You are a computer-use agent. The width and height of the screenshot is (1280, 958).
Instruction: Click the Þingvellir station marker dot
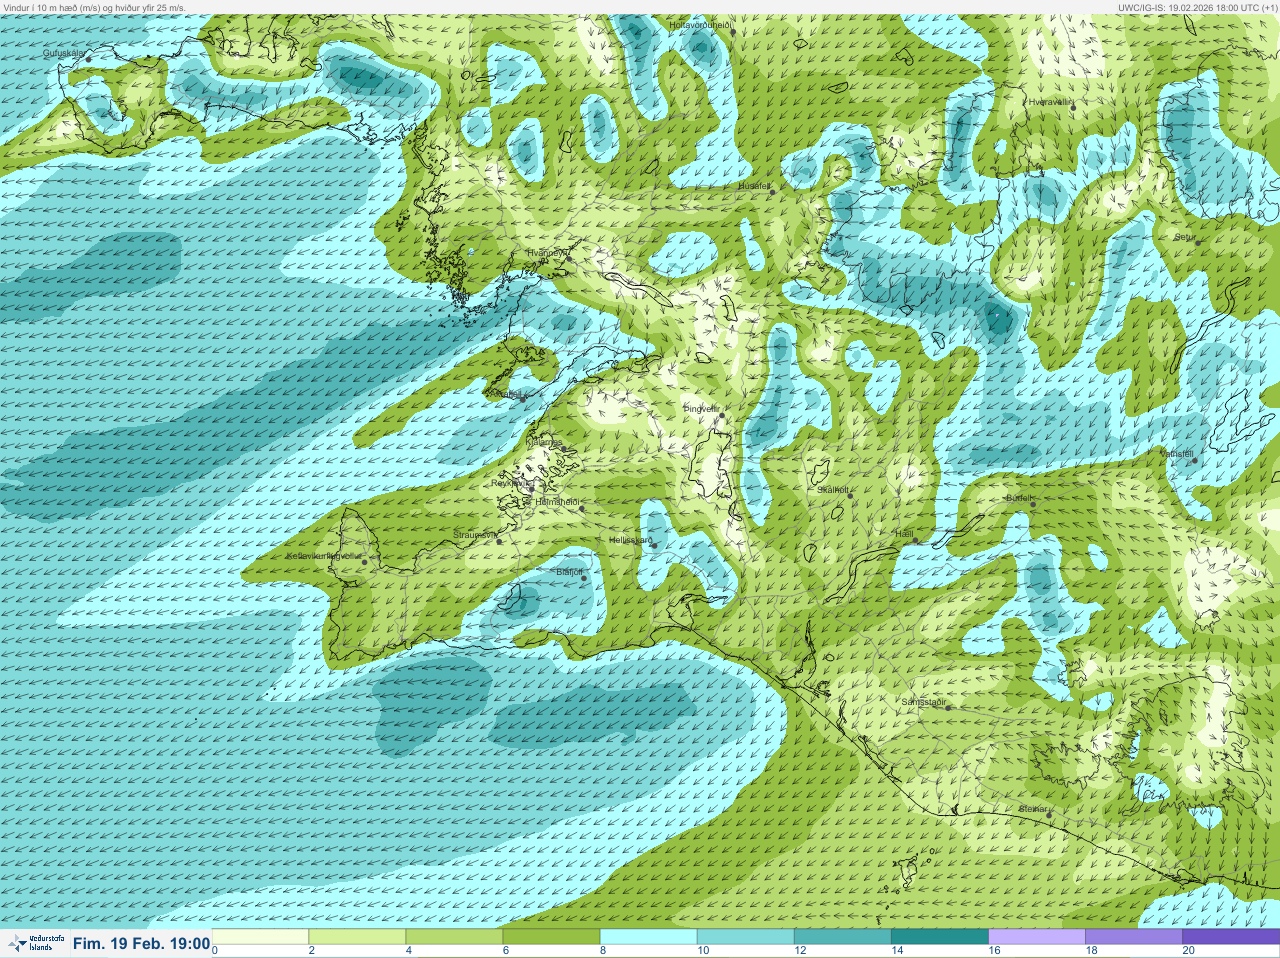pos(721,414)
